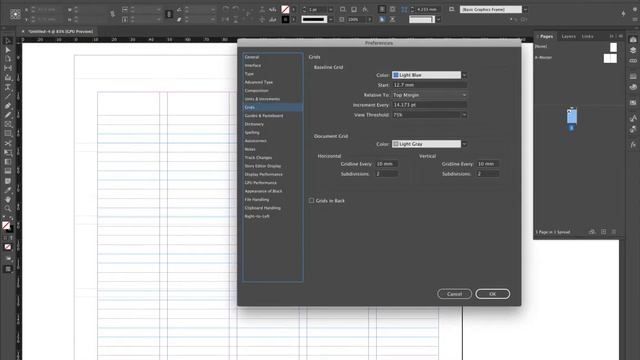This screenshot has height=360, width=640.
Task: Click Vertical Gridline Every field
Action: tap(488, 164)
